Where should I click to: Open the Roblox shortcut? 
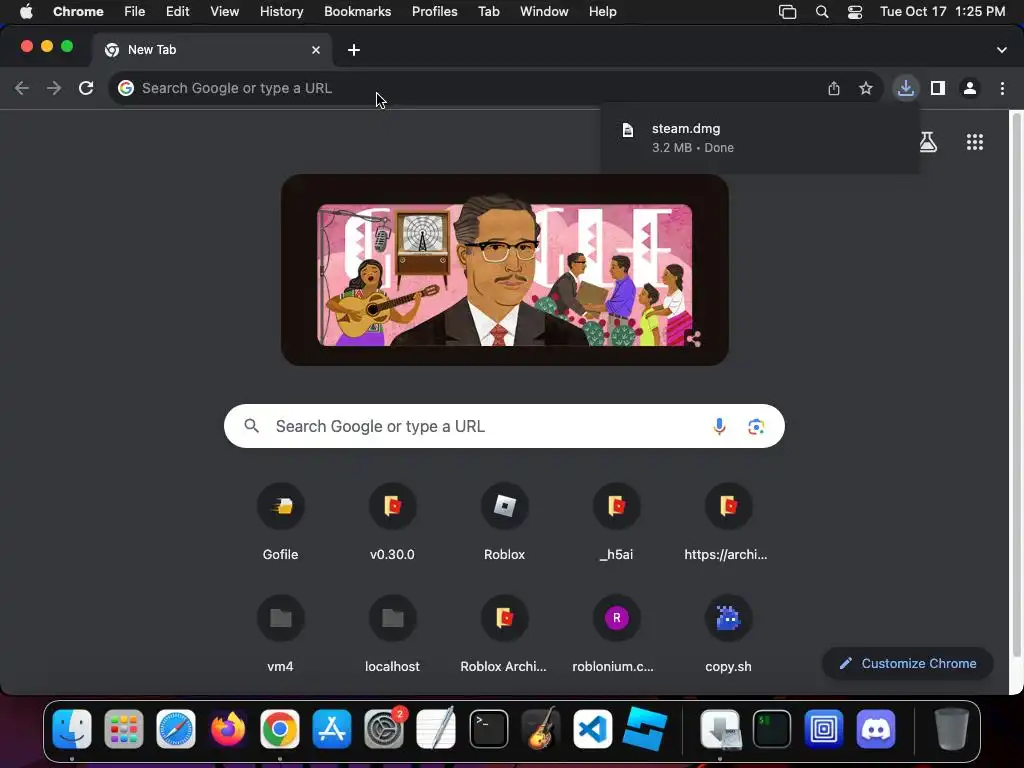(x=504, y=522)
